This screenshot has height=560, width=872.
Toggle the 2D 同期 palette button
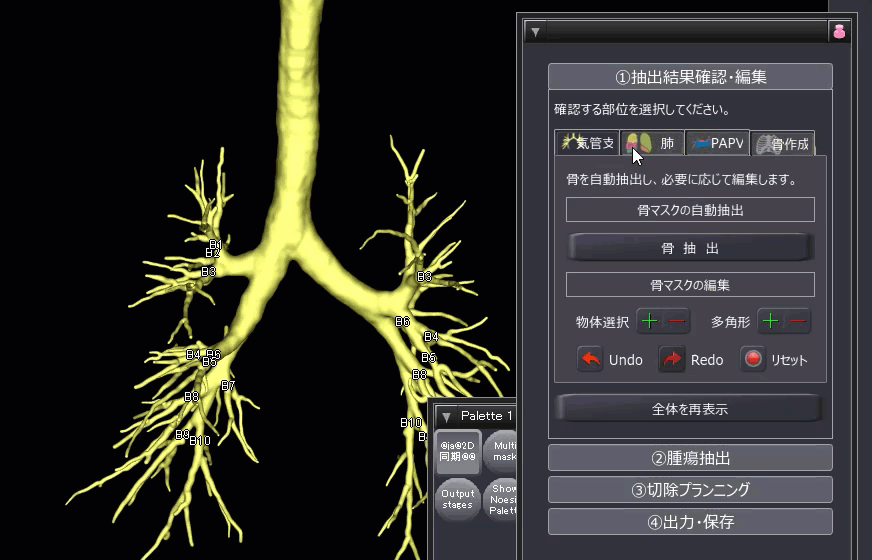click(458, 450)
